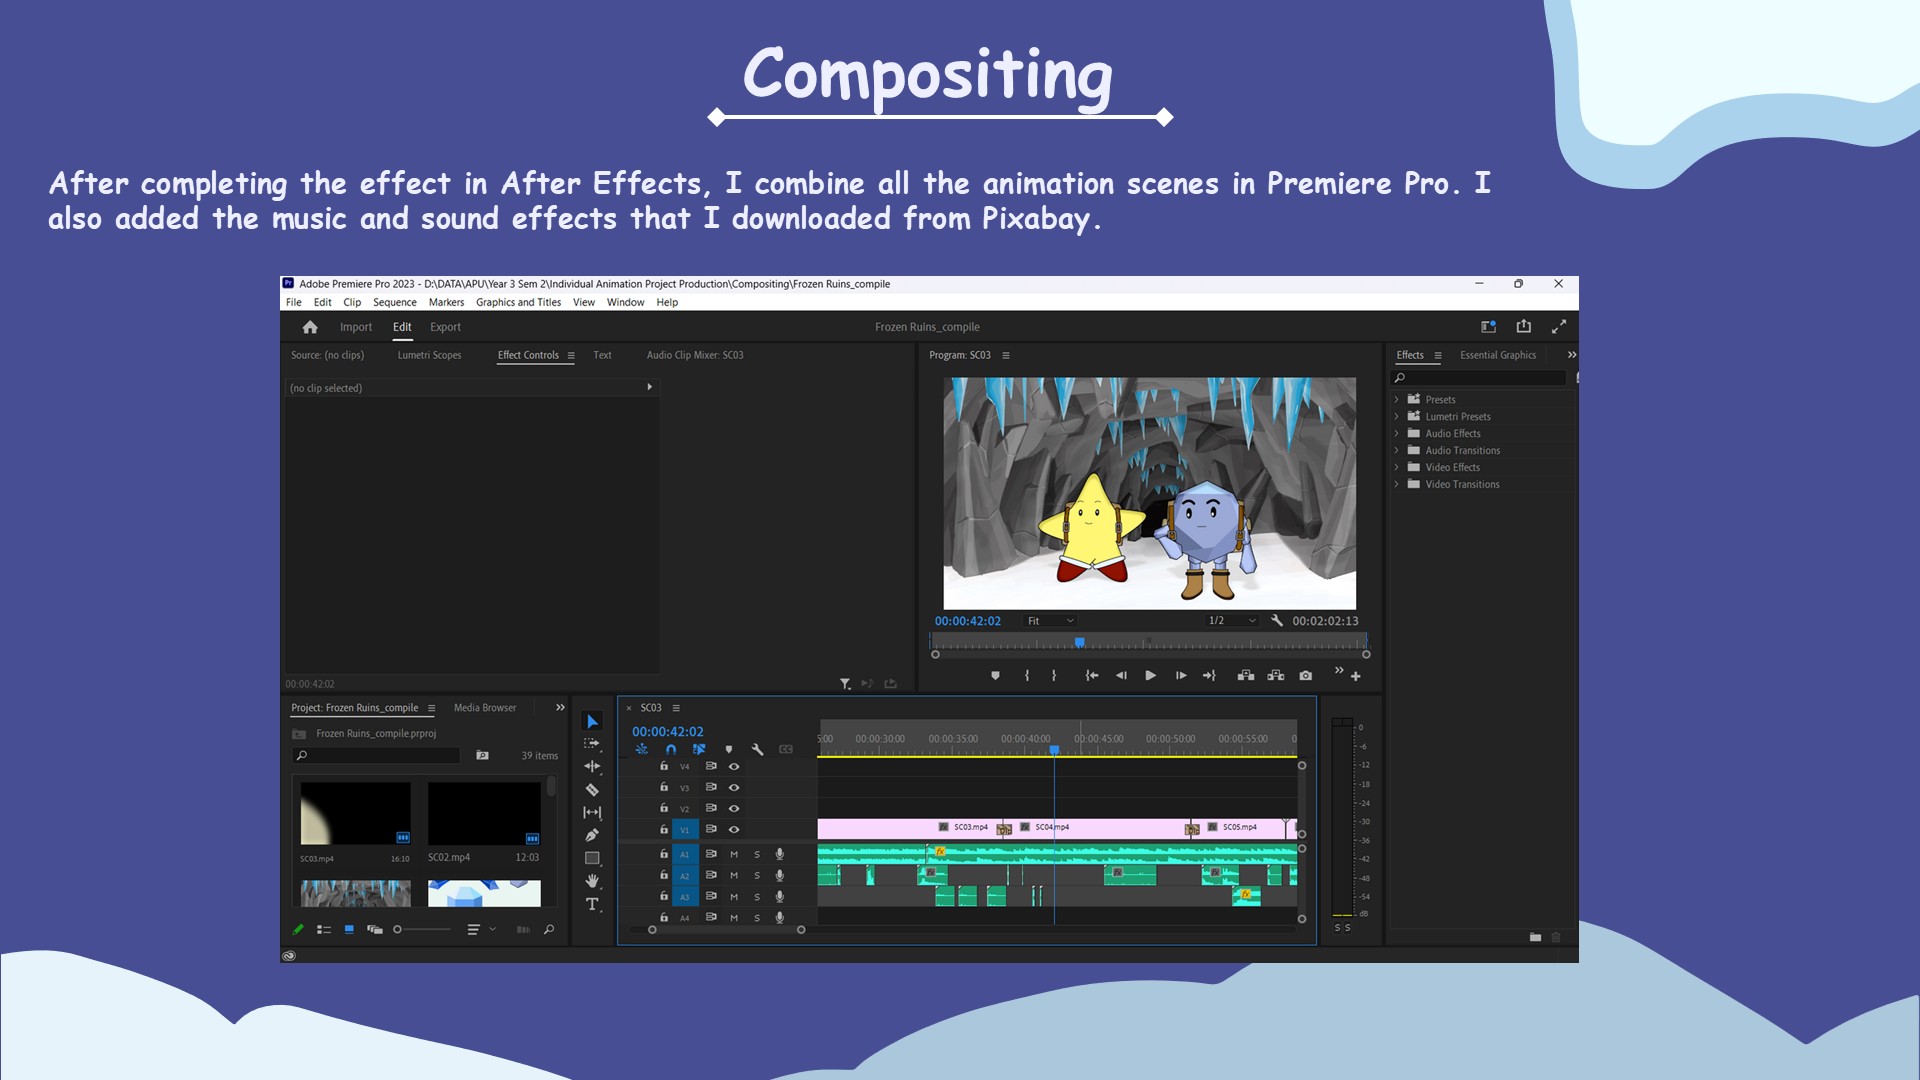Open Source: (no clips) panel tab
The height and width of the screenshot is (1080, 1920).
(x=327, y=356)
